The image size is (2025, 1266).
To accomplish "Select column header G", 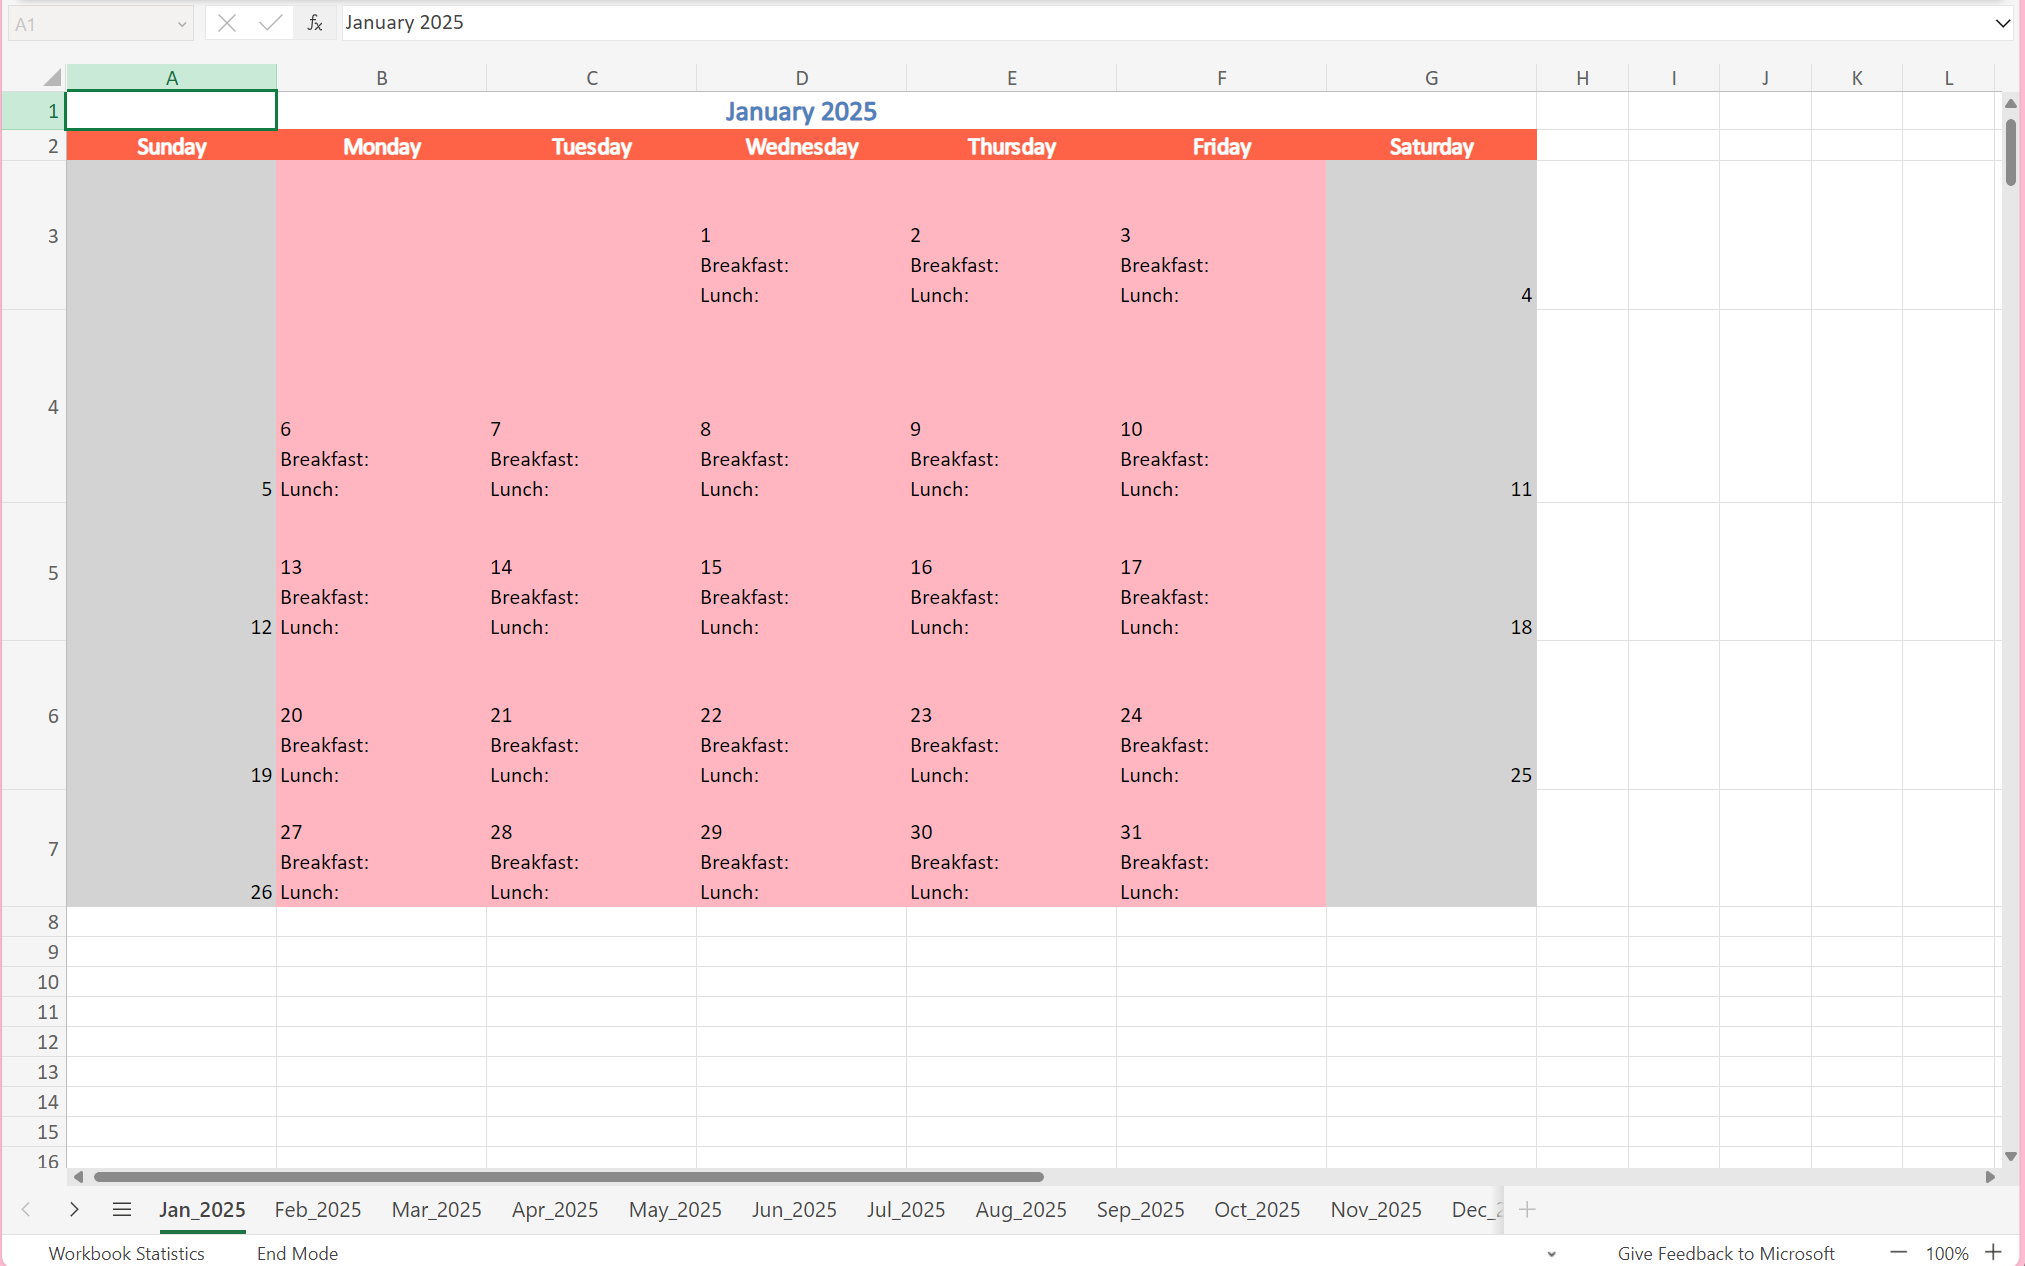I will tap(1431, 76).
